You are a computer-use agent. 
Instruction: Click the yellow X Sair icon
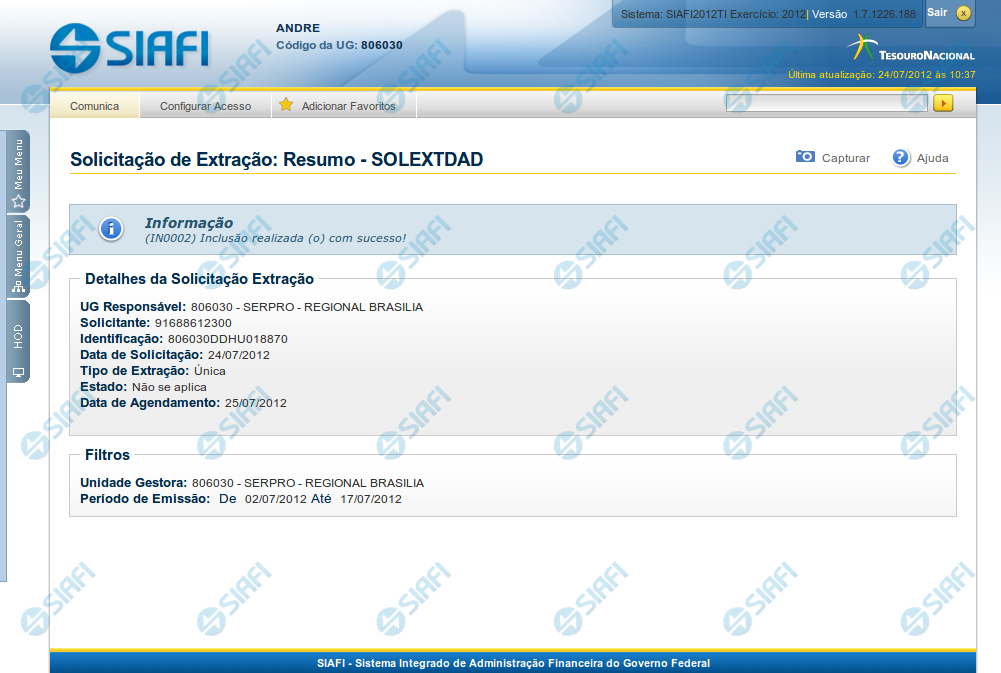[963, 13]
